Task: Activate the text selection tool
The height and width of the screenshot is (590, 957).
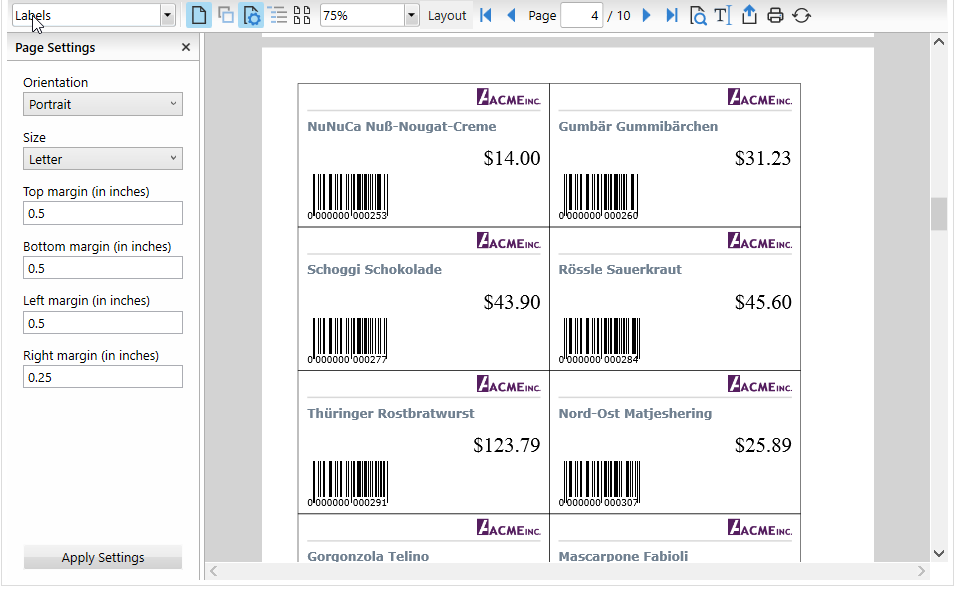Action: tap(723, 15)
